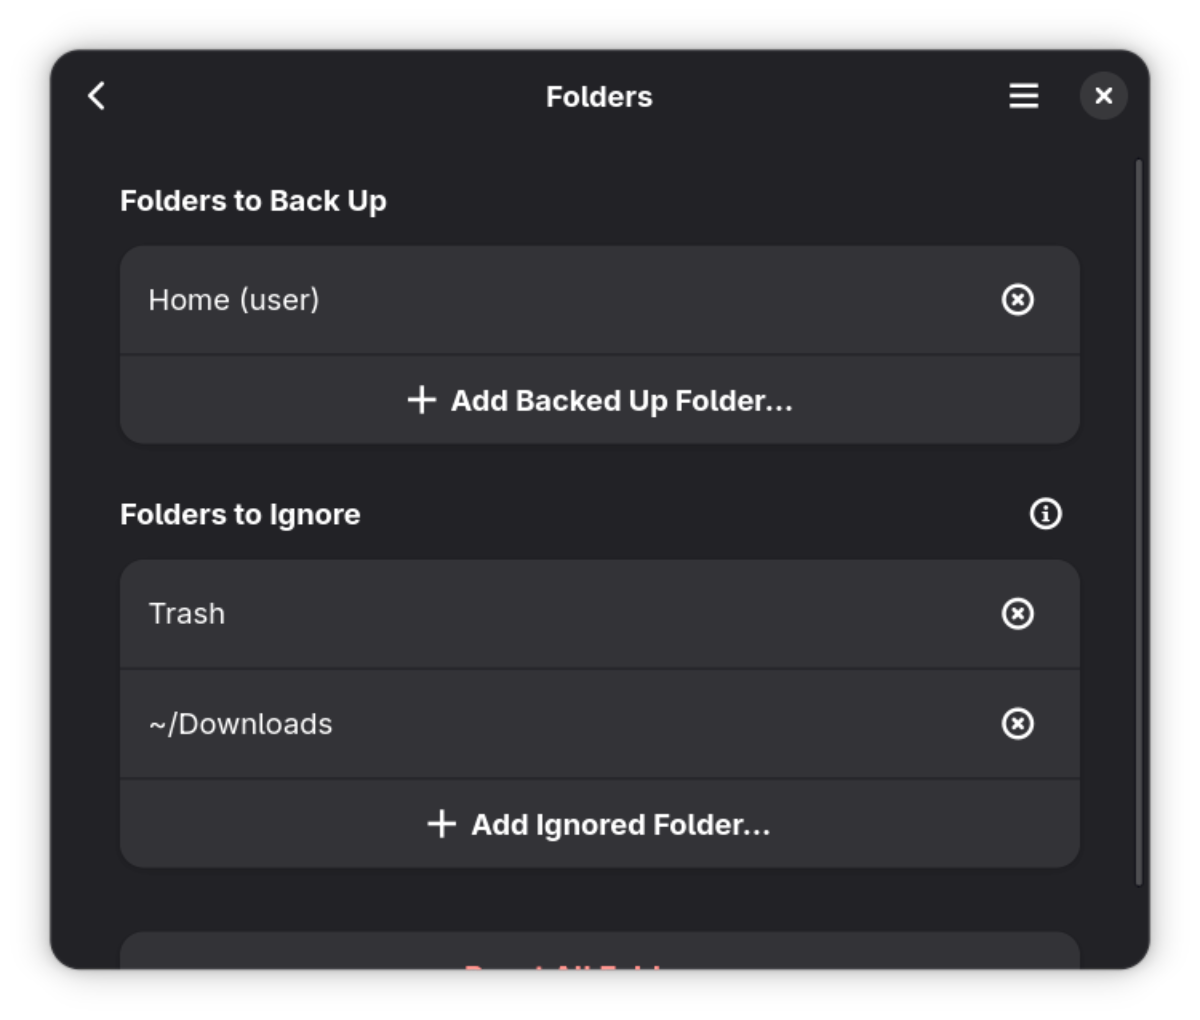This screenshot has height=1020, width=1200.
Task: Show info about Folders to Ignore
Action: click(1045, 514)
